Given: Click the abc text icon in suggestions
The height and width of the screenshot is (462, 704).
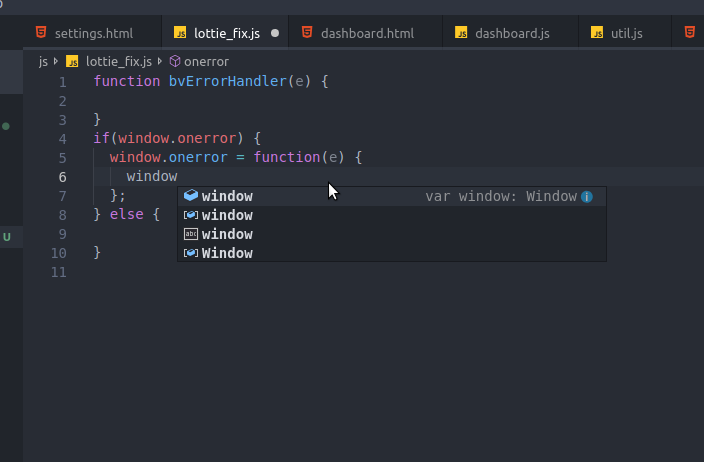Looking at the screenshot, I should pyautogui.click(x=191, y=234).
